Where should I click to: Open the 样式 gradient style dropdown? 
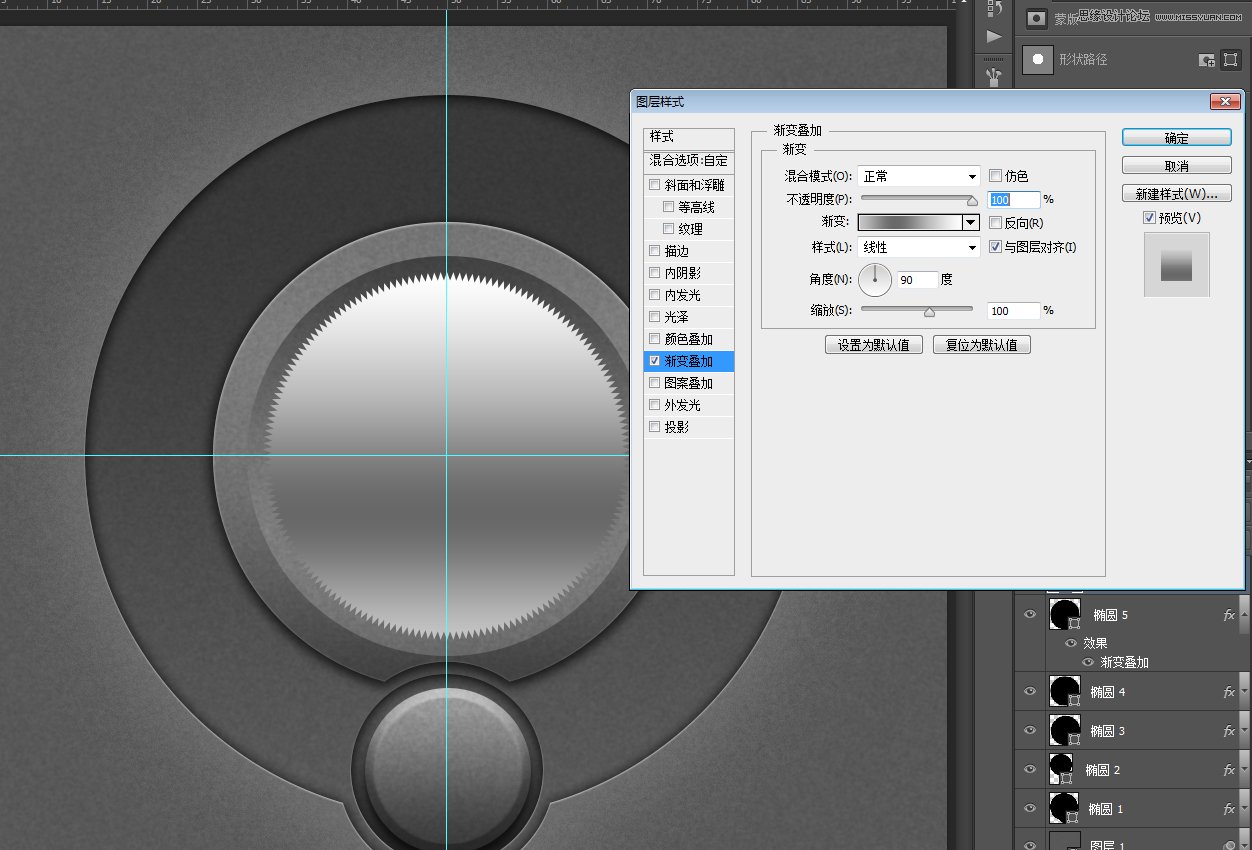[x=918, y=247]
